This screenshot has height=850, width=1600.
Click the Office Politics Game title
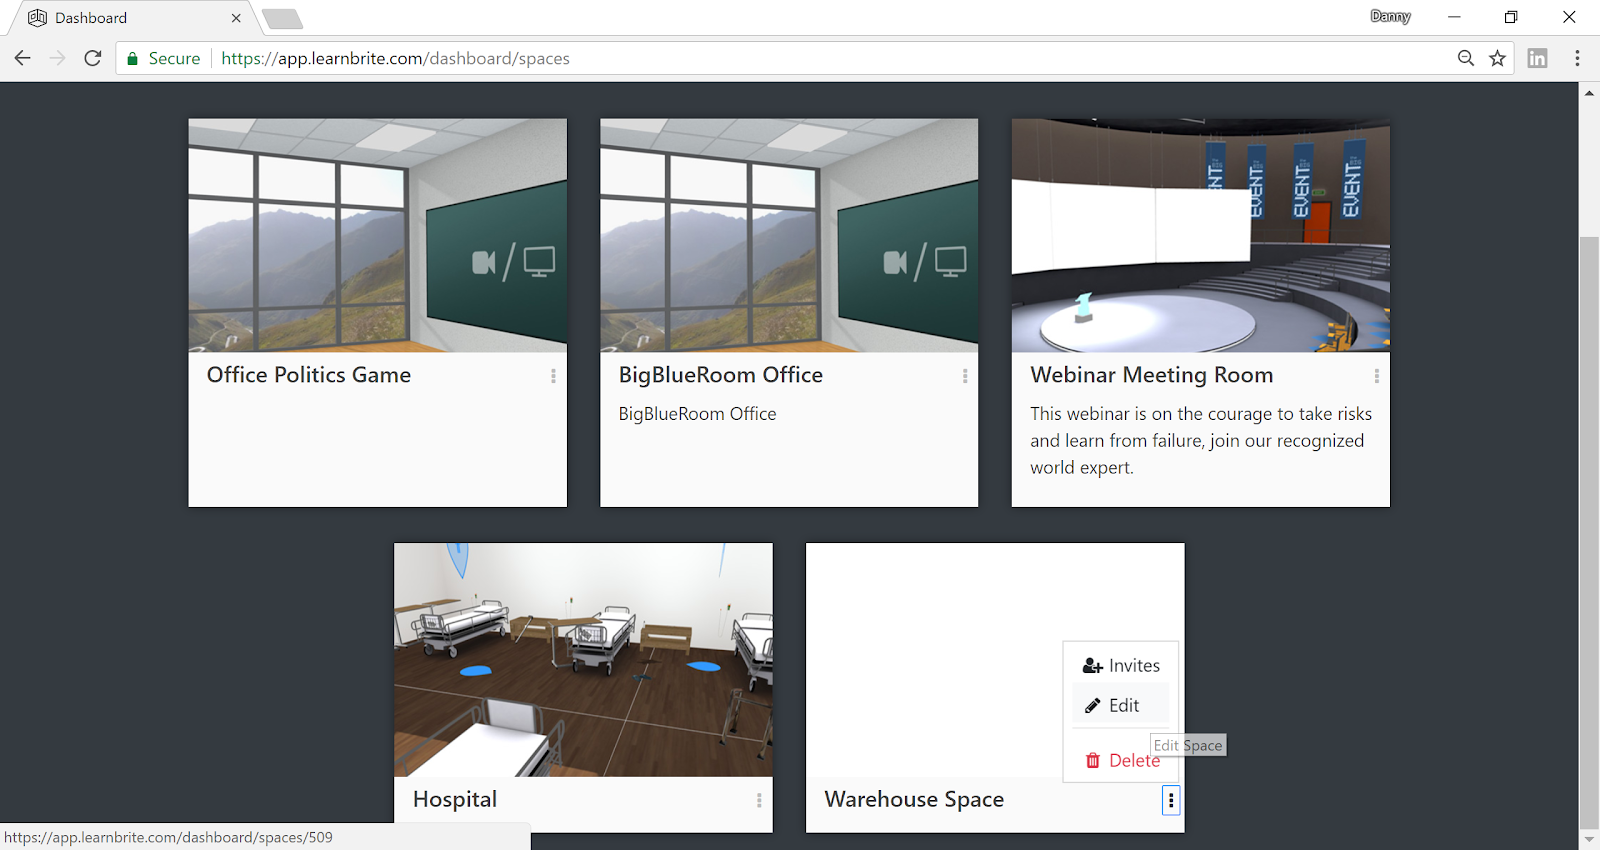309,375
